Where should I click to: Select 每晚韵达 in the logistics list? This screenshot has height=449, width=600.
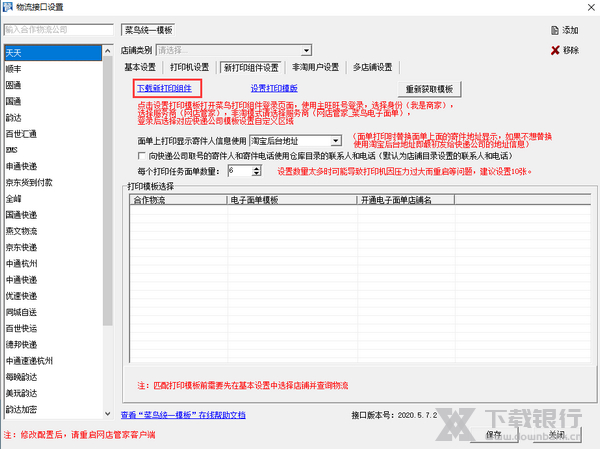(53, 377)
